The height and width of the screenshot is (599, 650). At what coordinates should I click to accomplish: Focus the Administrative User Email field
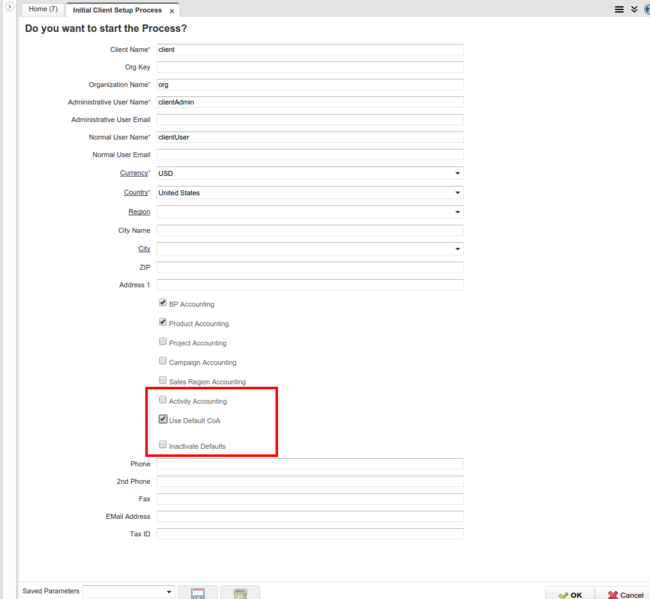click(x=309, y=120)
